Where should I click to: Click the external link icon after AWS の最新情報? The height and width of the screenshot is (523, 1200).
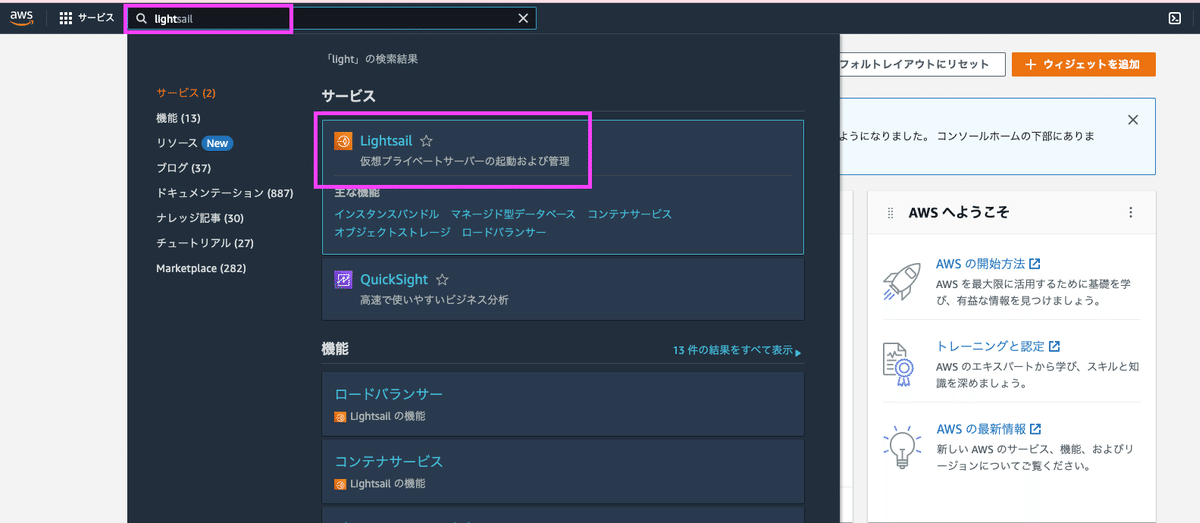1036,429
